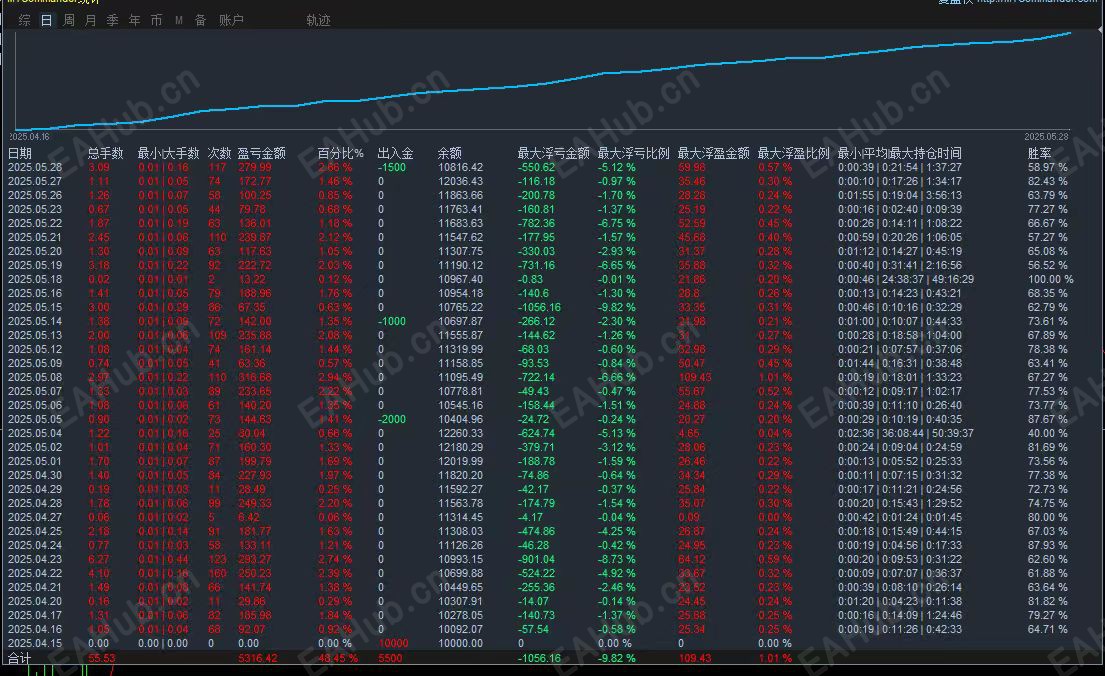Click the 次数 column header
Image resolution: width=1105 pixels, height=676 pixels.
tap(219, 153)
